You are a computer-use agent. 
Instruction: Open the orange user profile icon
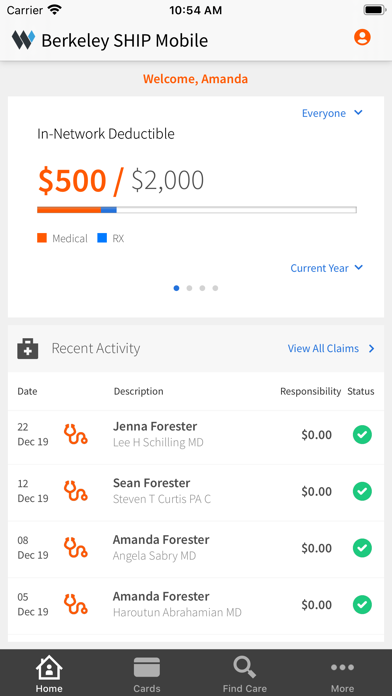(x=362, y=37)
